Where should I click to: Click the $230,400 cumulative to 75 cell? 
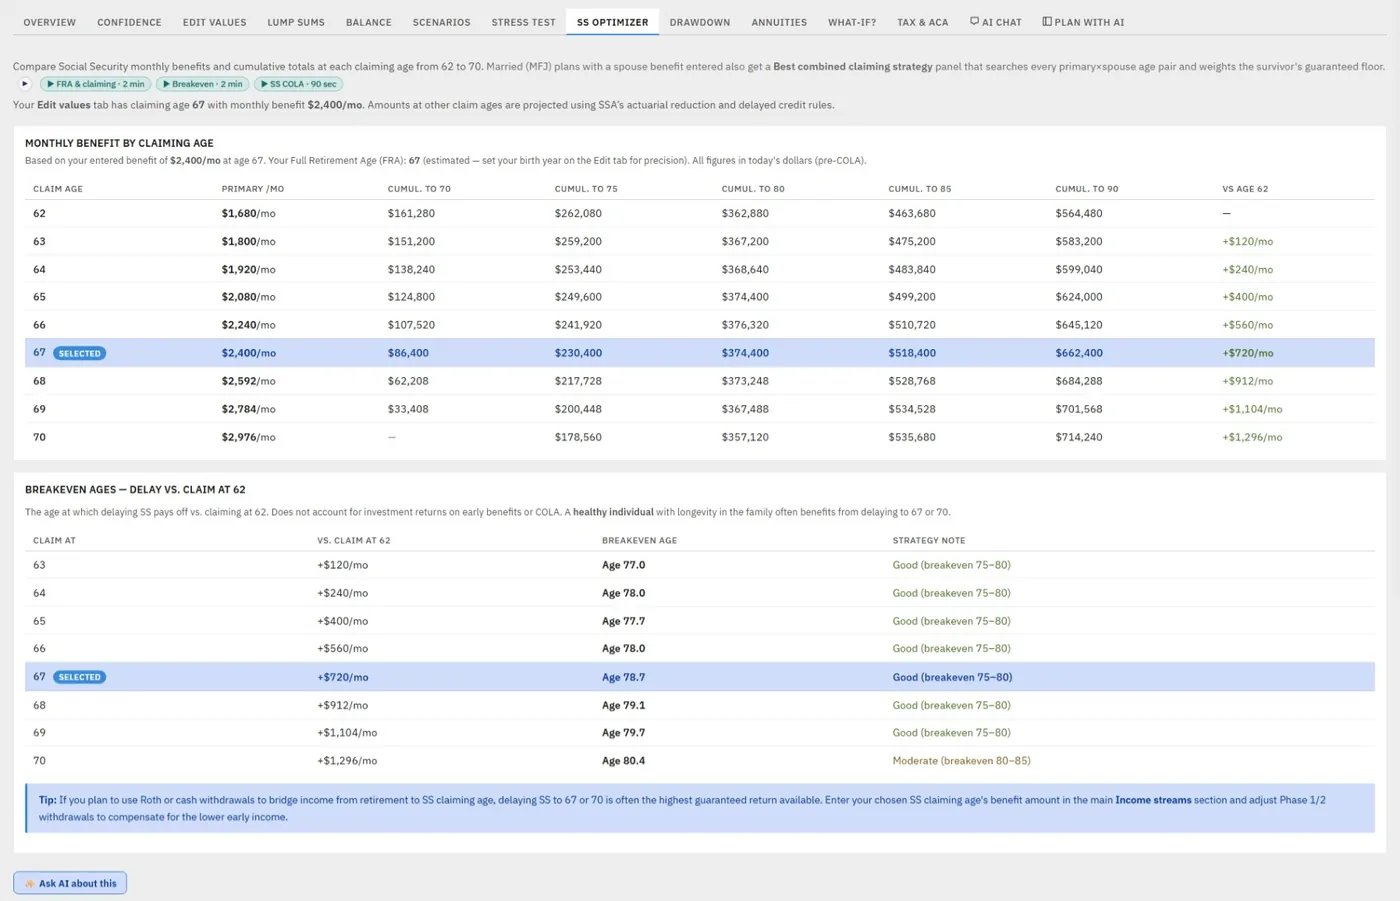(x=578, y=353)
